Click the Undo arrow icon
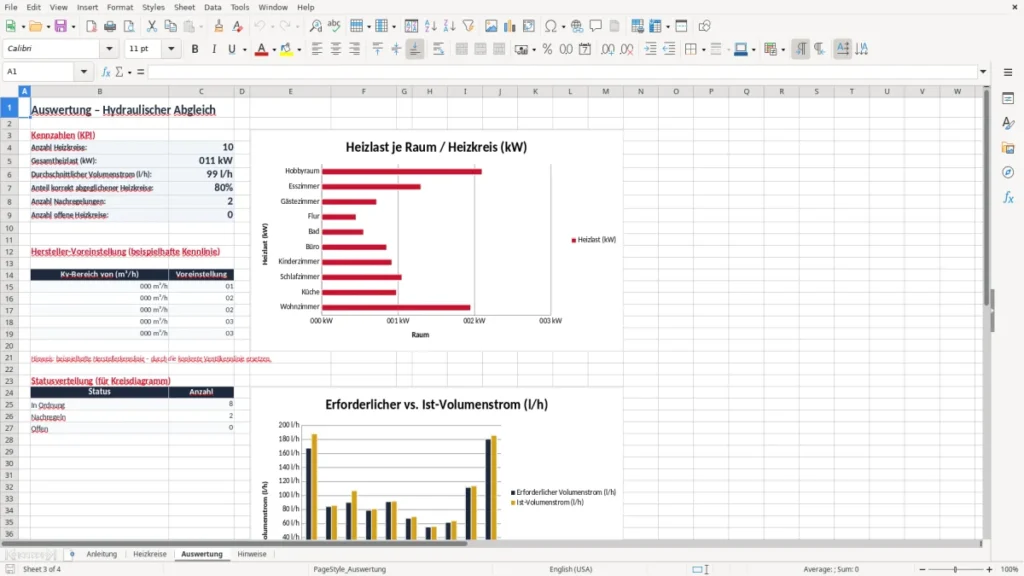The image size is (1024, 576). coord(260,26)
